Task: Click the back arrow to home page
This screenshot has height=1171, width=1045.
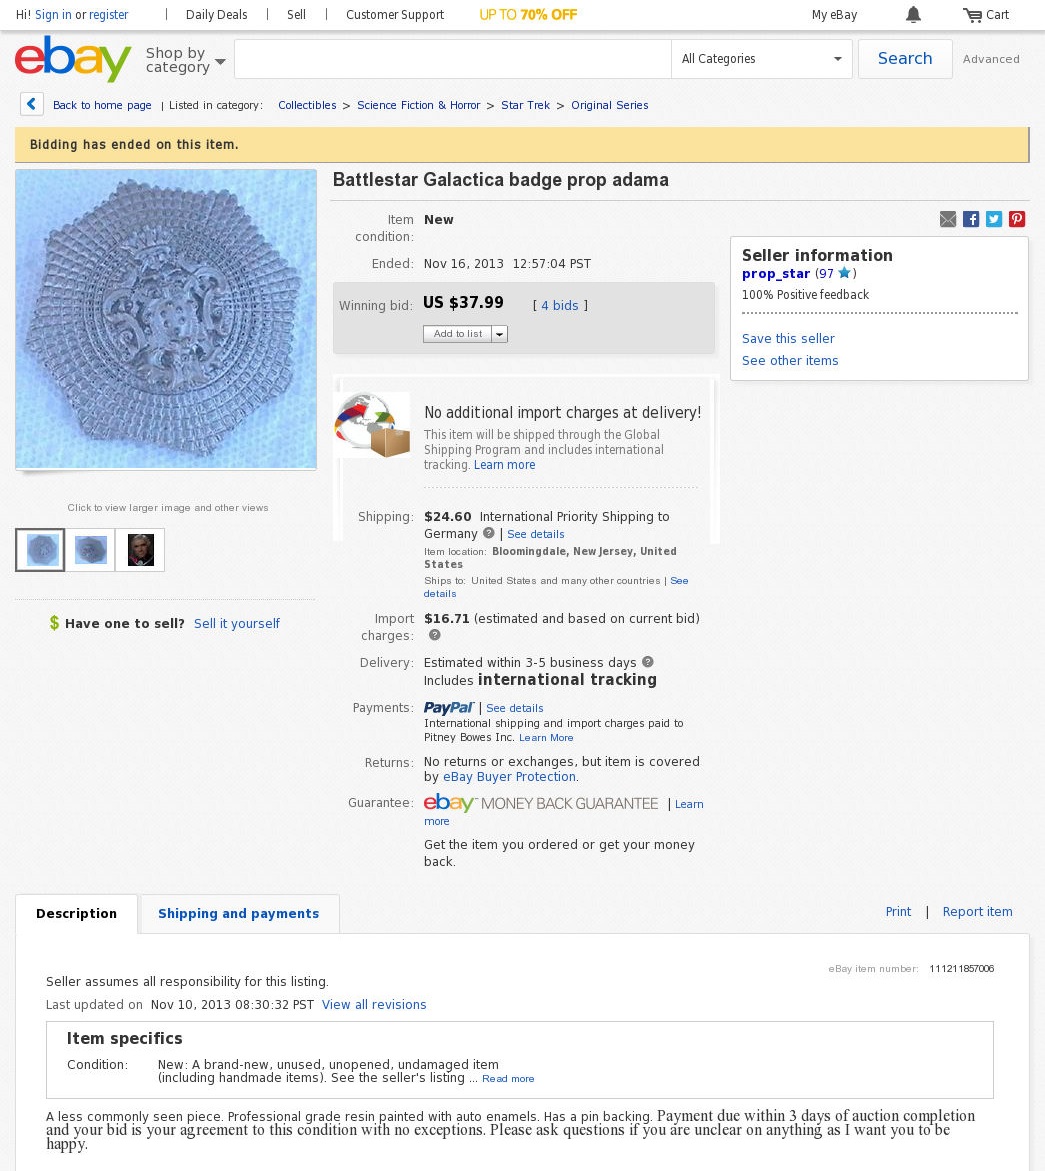Action: [31, 105]
